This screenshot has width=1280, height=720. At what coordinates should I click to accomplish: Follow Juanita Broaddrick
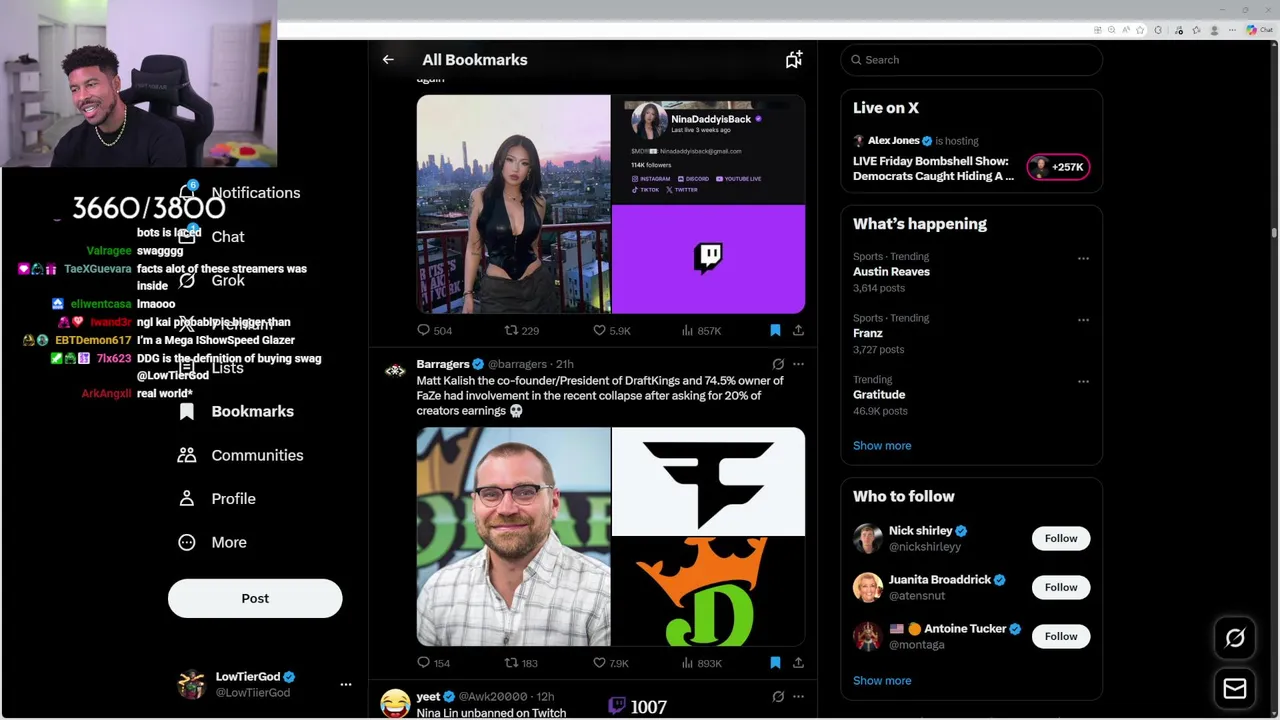[1061, 587]
